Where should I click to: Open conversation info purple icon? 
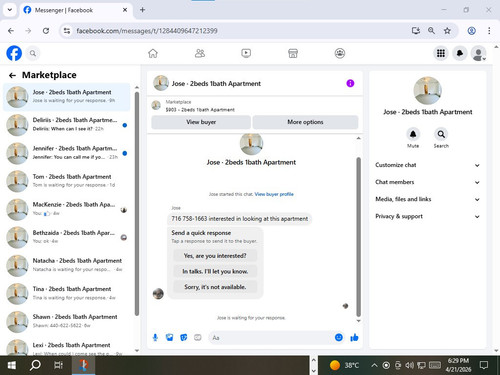coord(350,83)
